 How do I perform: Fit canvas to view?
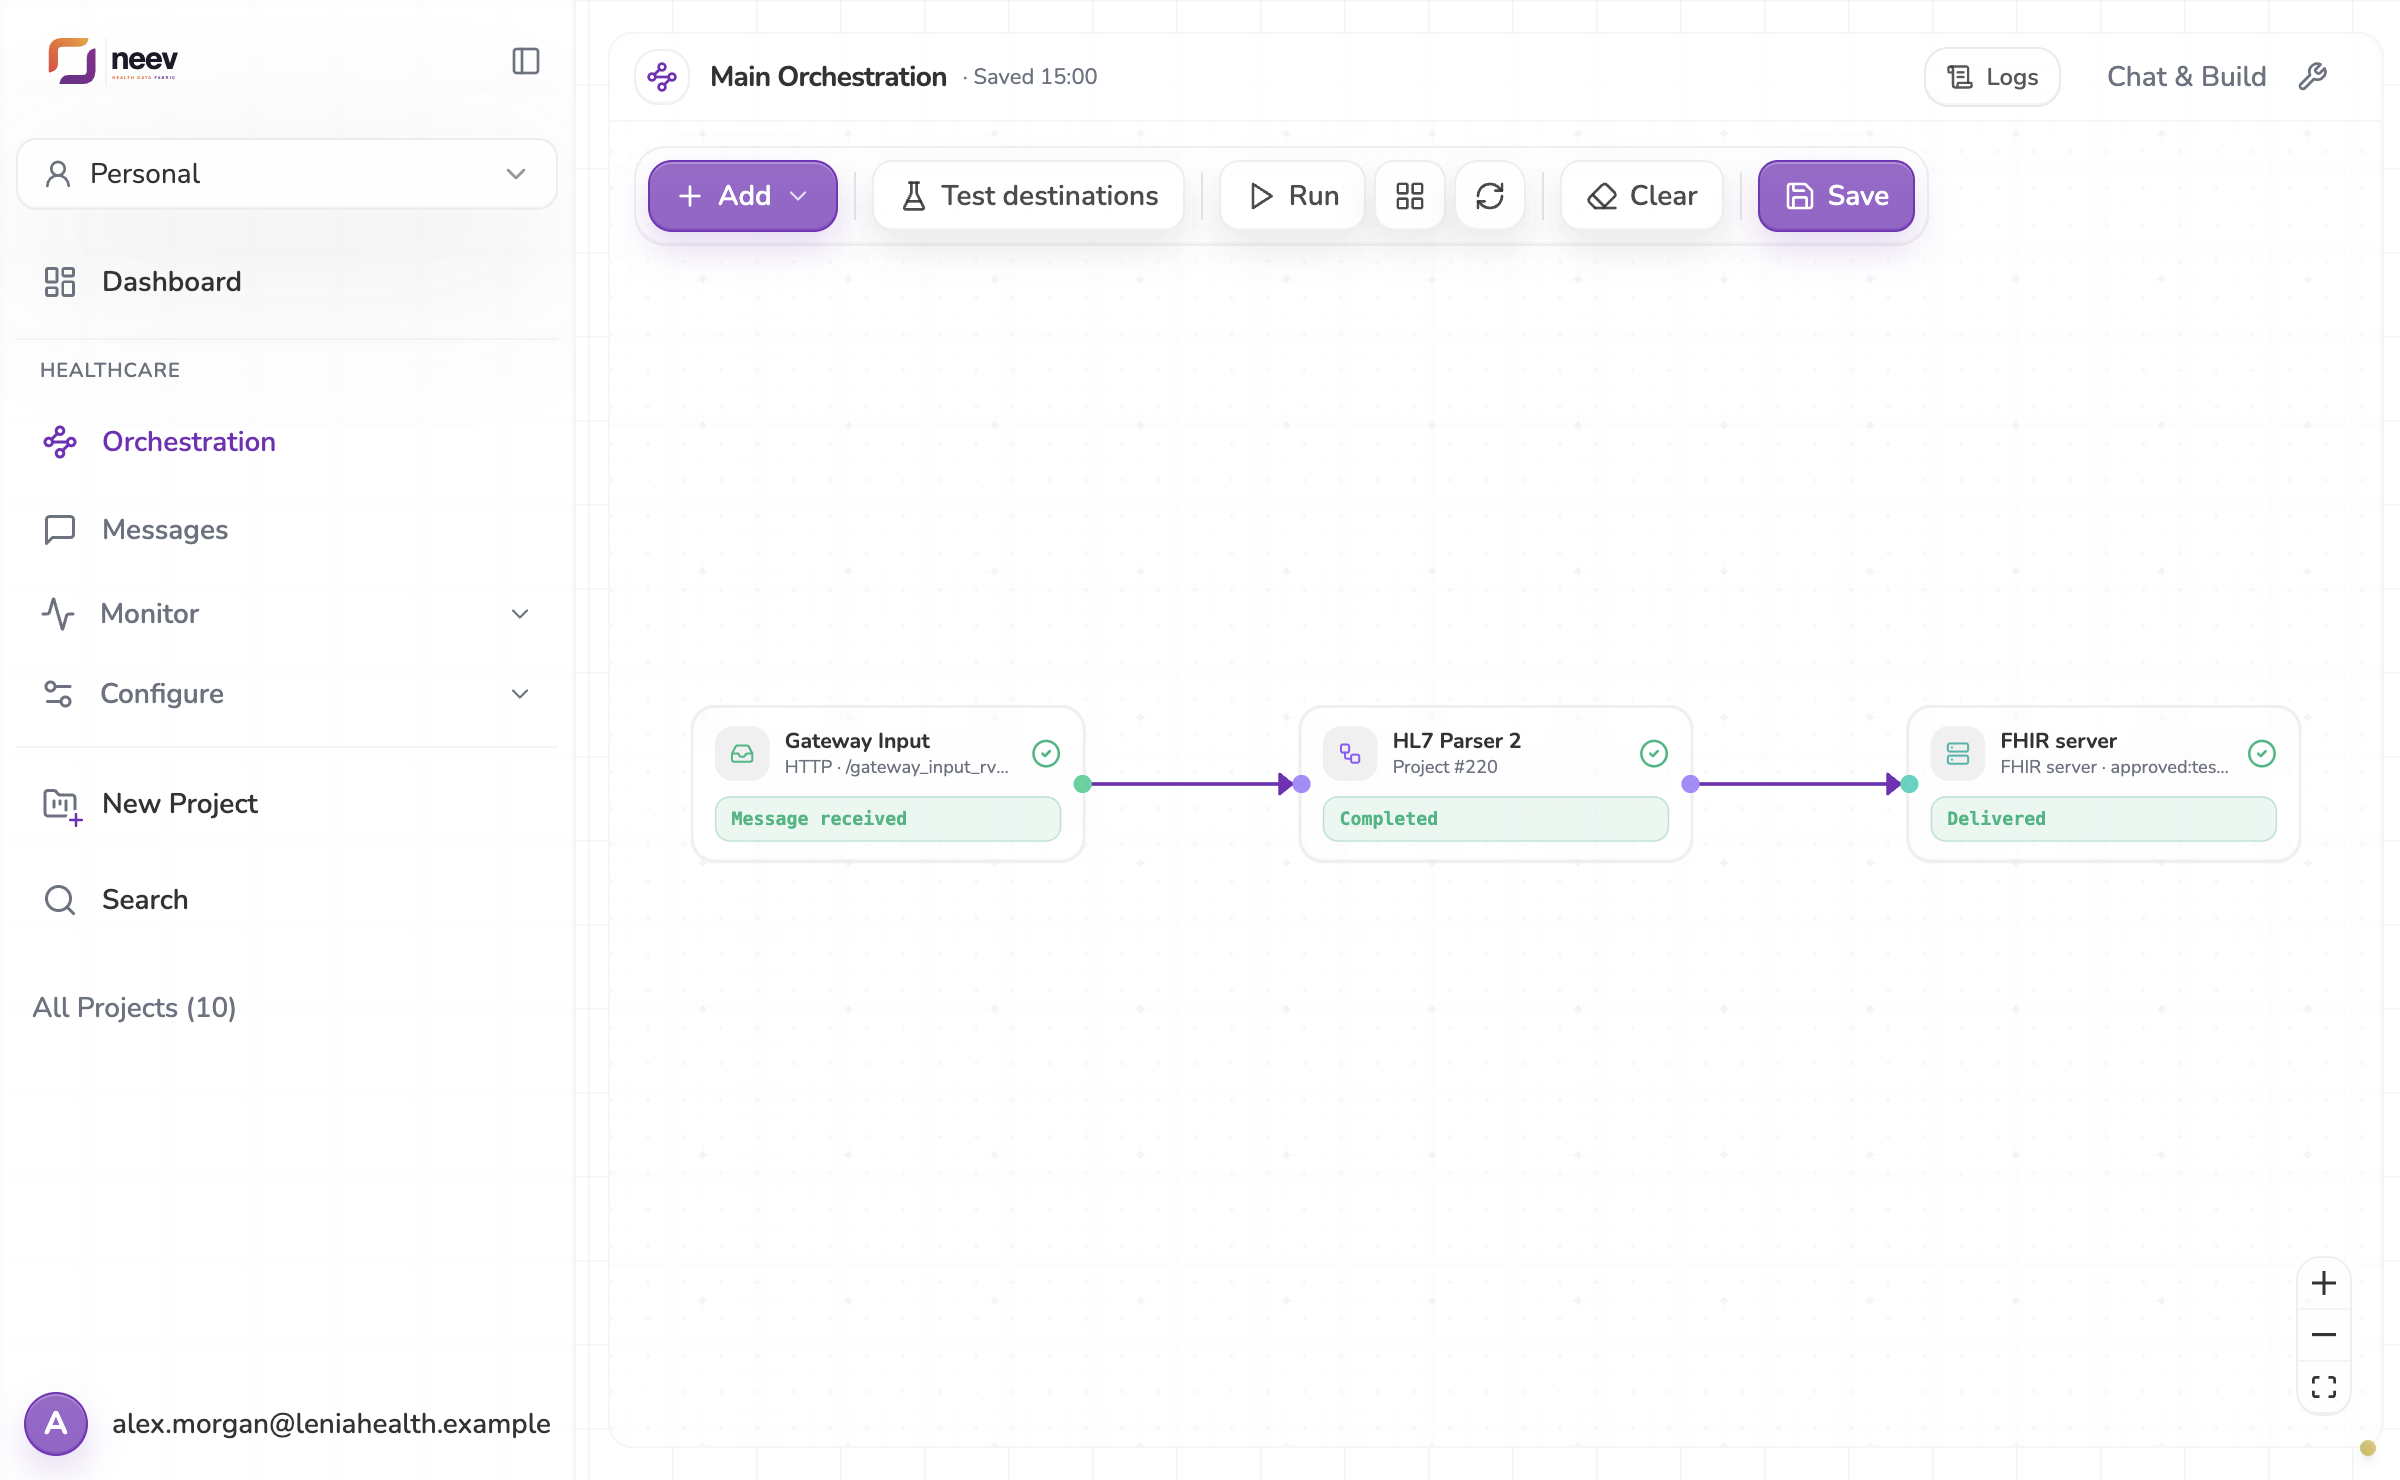click(2324, 1387)
